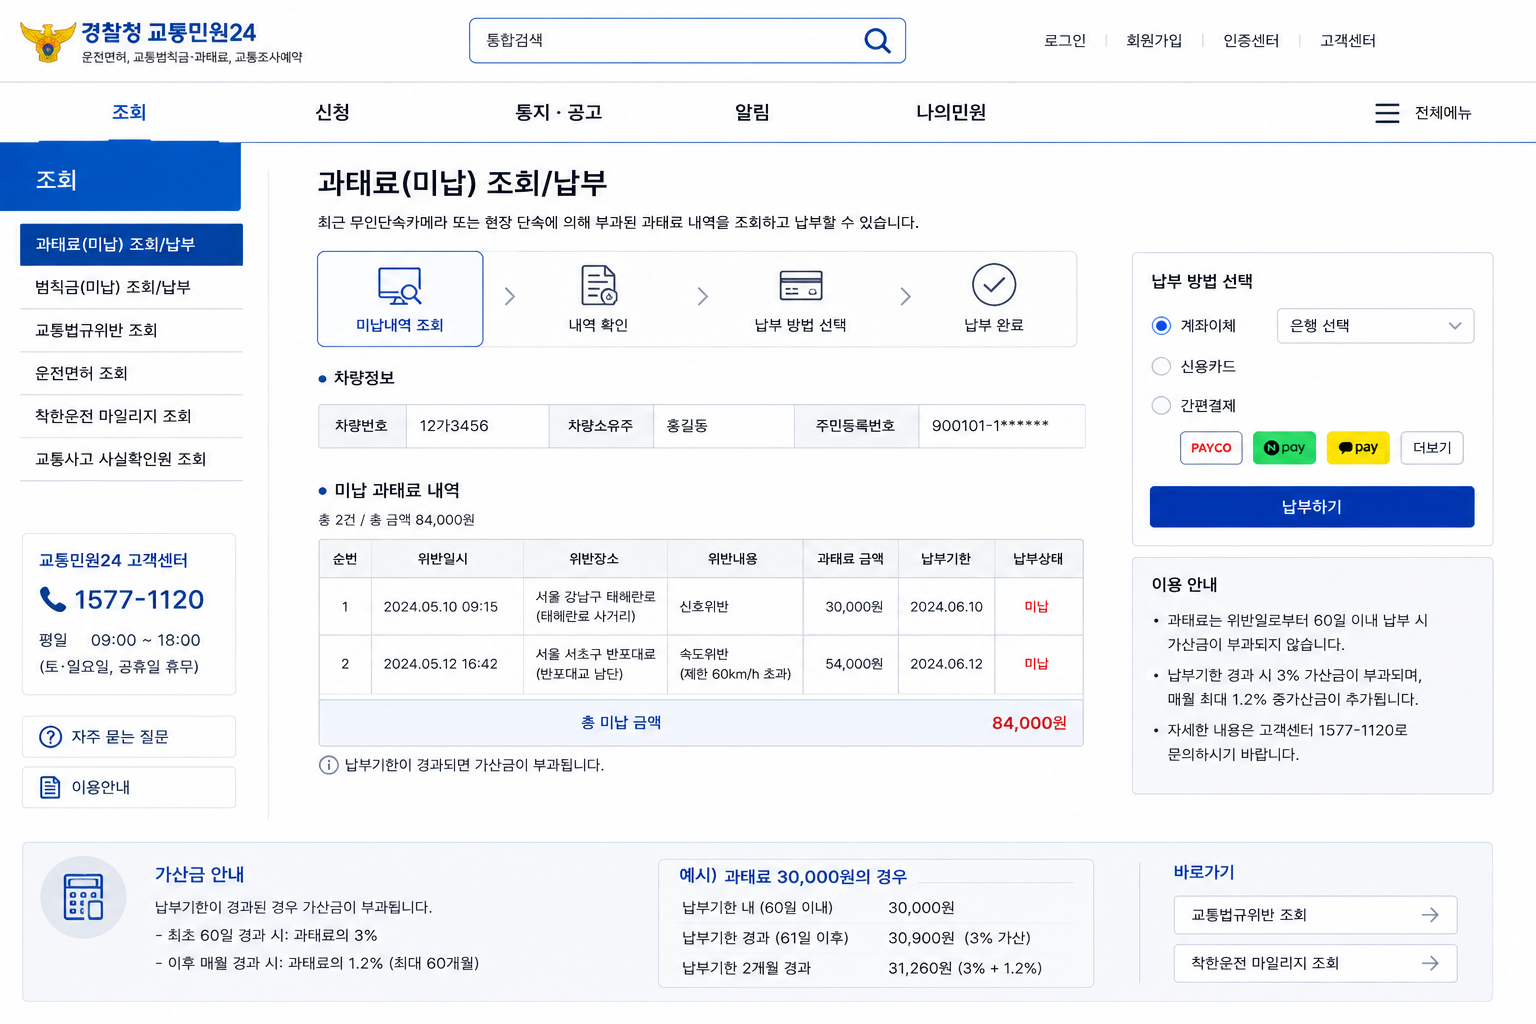The image size is (1536, 1024).
Task: Click the PAYCO payment icon
Action: [x=1211, y=447]
